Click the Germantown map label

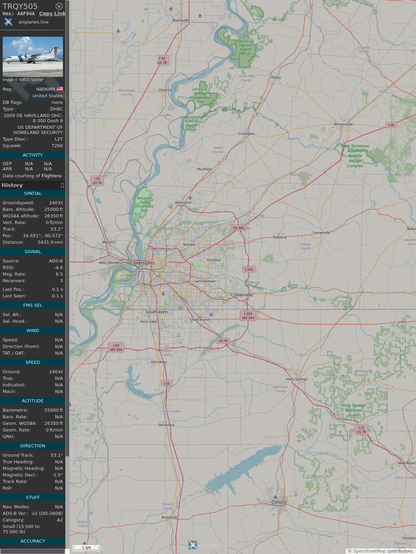coord(205,281)
